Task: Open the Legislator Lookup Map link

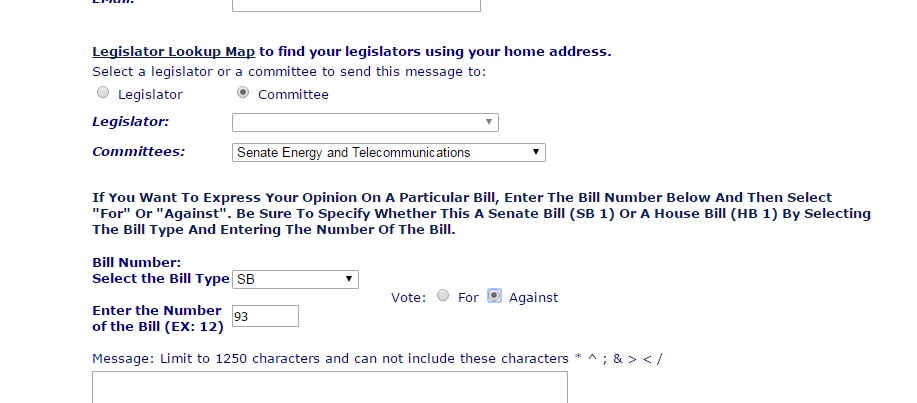Action: [x=173, y=51]
